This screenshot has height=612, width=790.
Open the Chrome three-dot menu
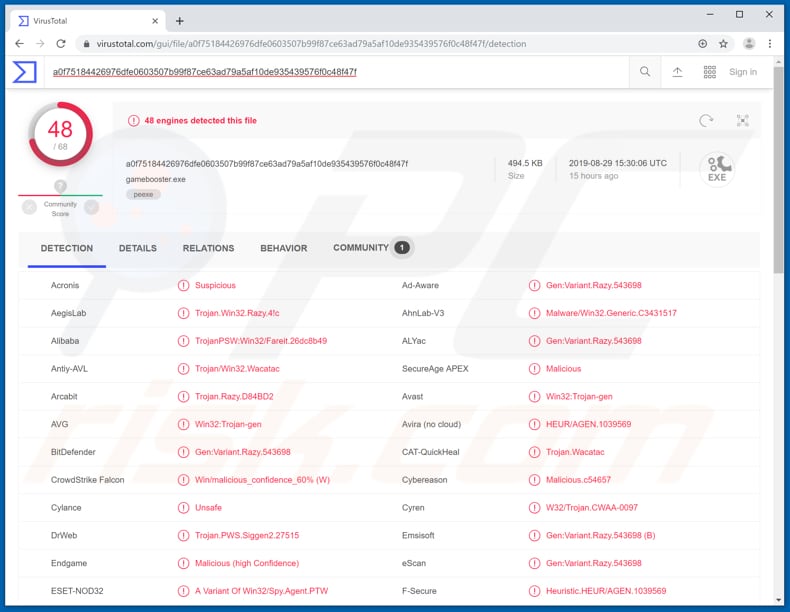point(770,44)
